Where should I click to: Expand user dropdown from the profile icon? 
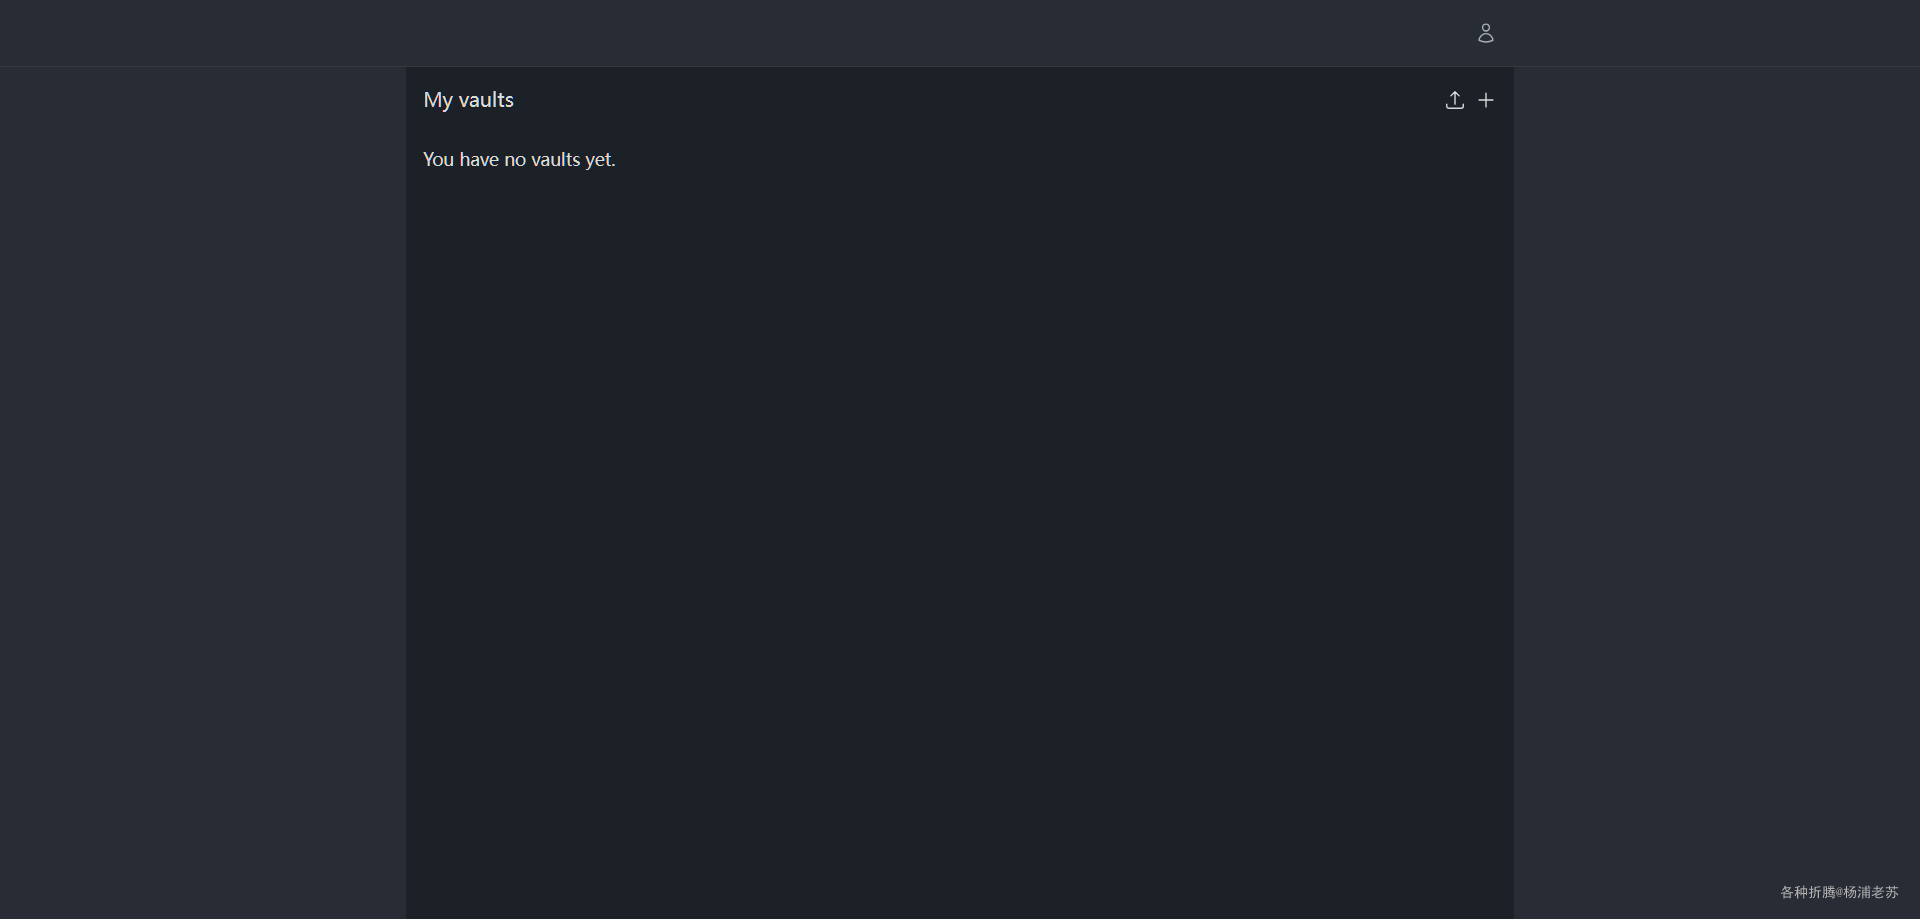(x=1485, y=33)
